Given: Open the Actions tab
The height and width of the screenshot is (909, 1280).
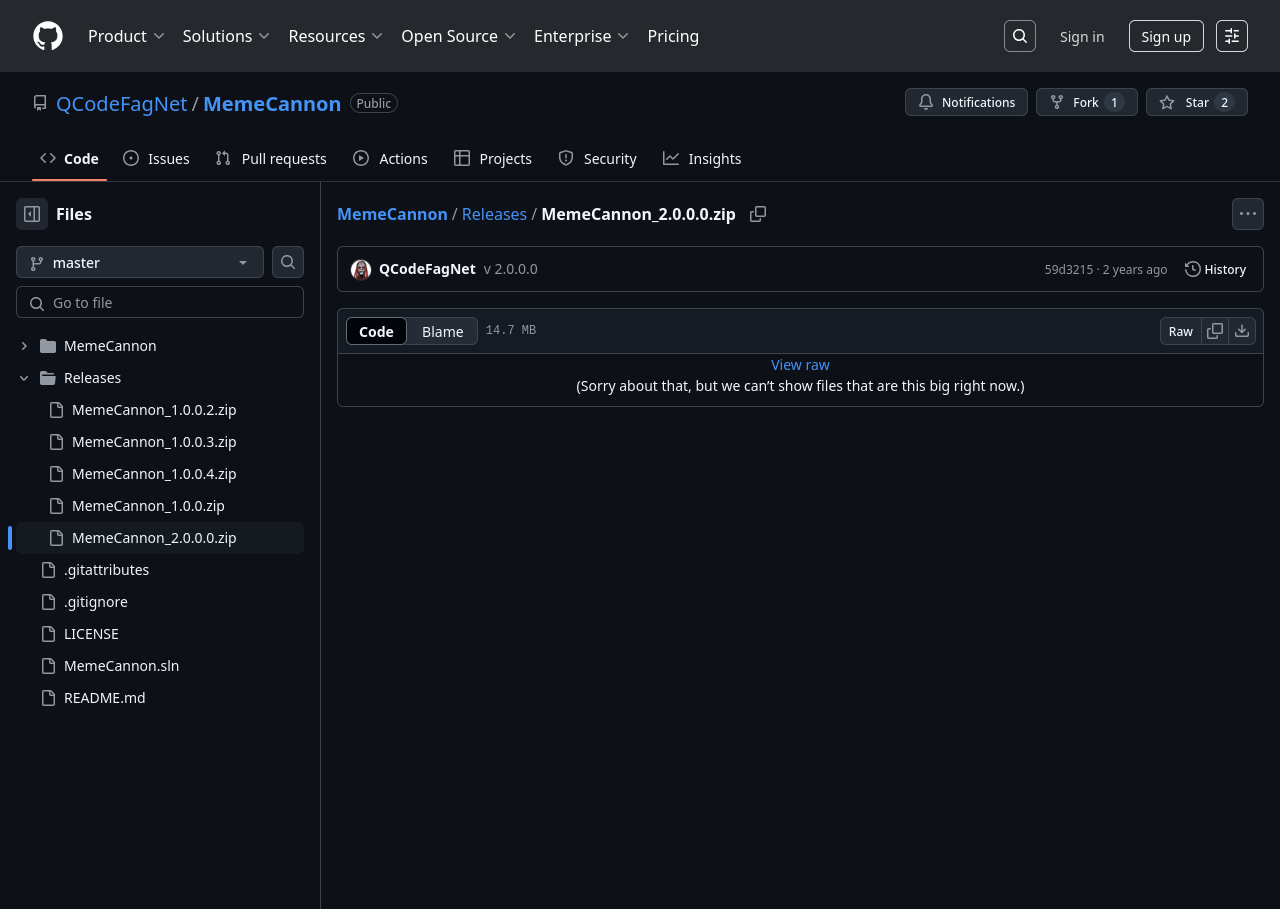Looking at the screenshot, I should point(390,158).
